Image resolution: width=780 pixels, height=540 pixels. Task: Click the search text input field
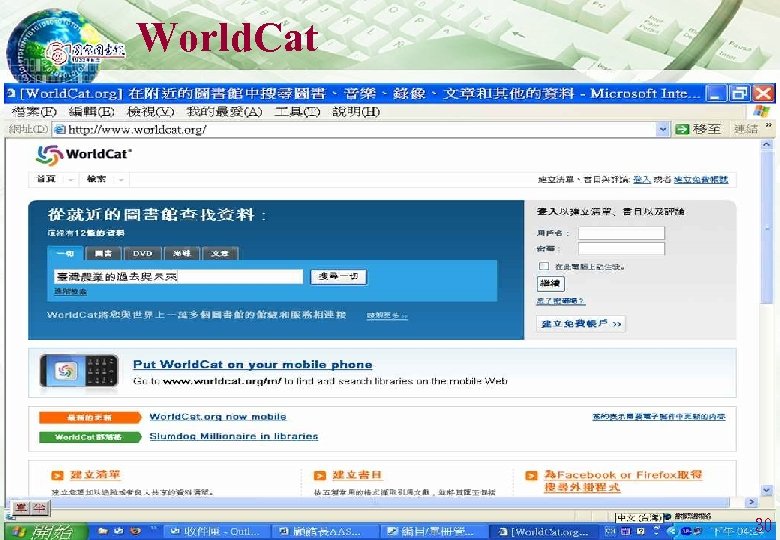click(x=178, y=276)
